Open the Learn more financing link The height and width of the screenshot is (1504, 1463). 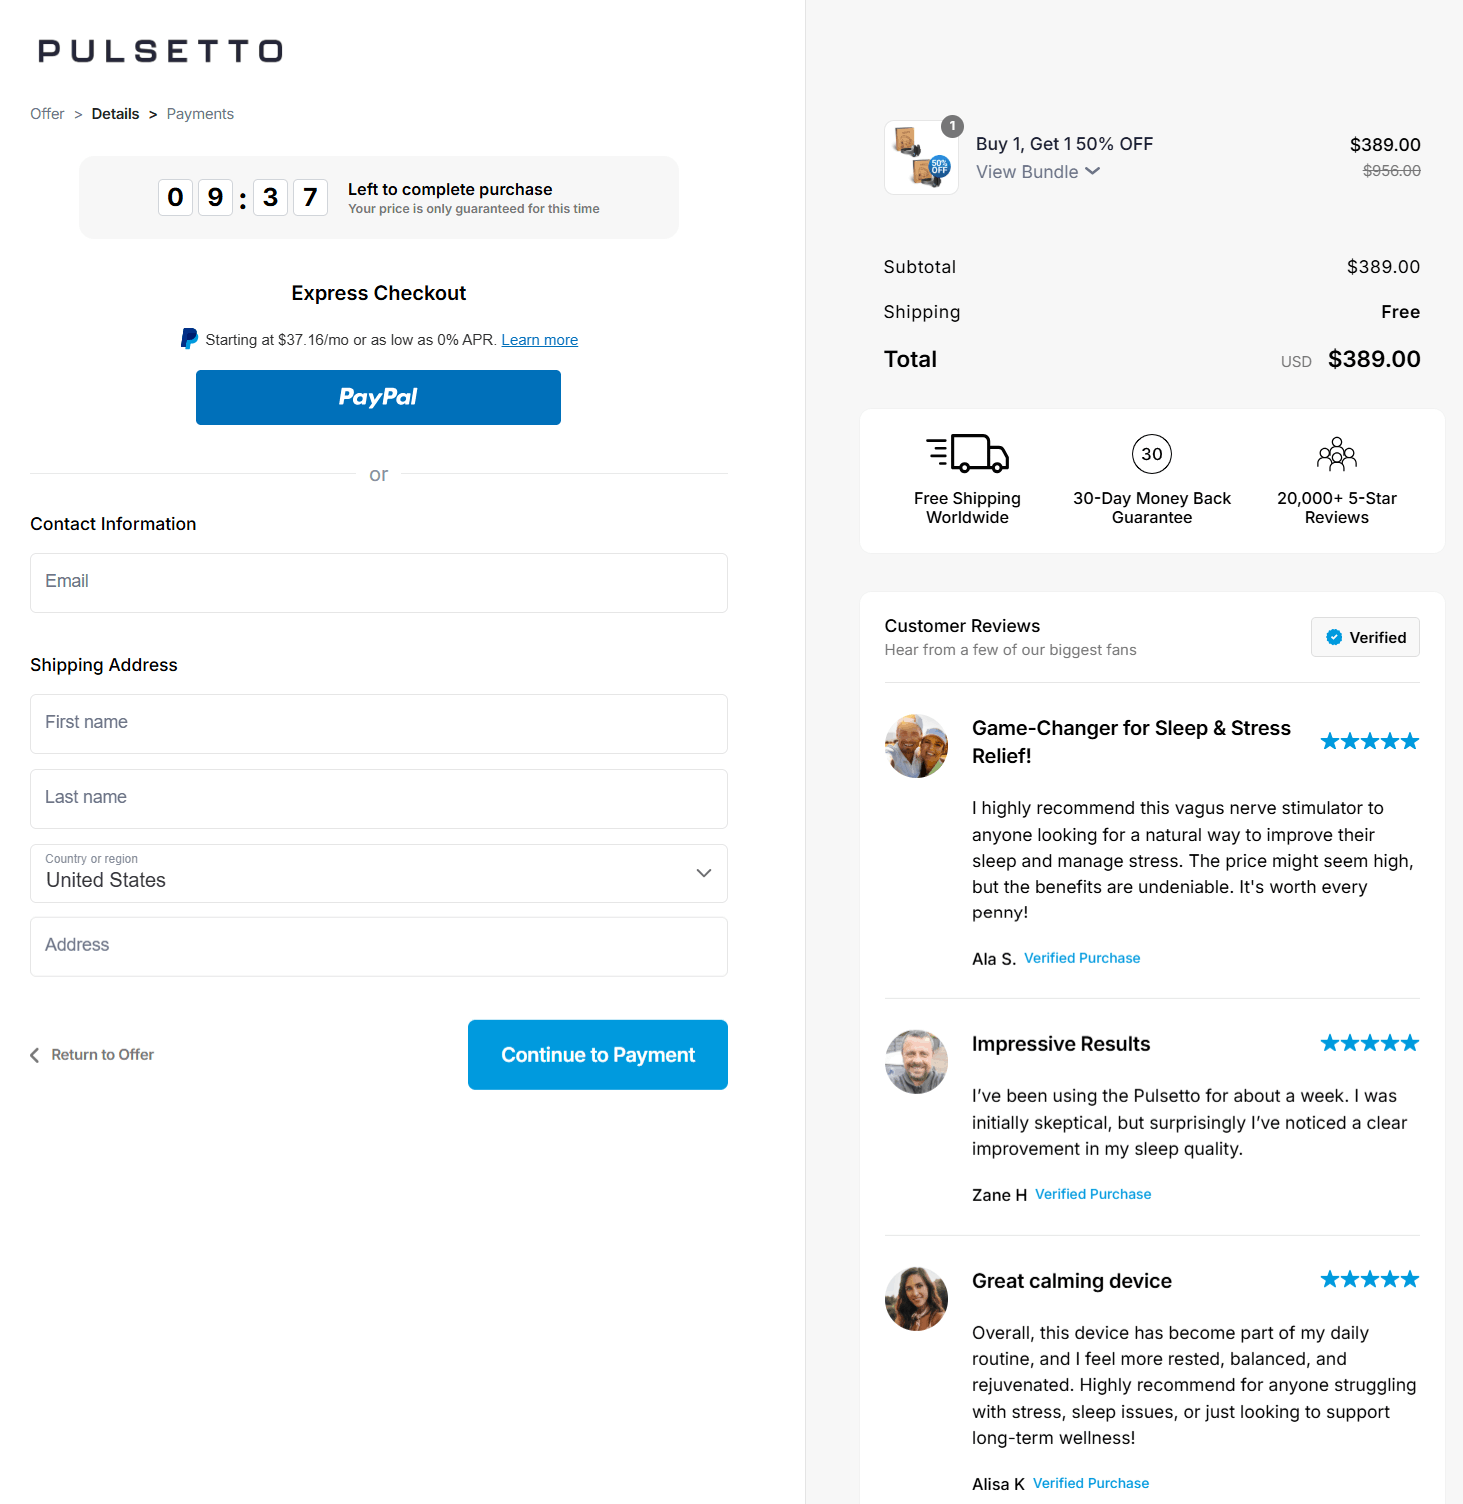539,339
